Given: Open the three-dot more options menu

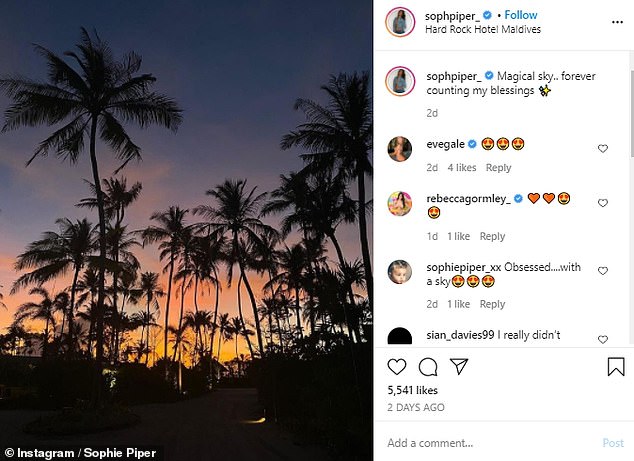Looking at the screenshot, I should pyautogui.click(x=617, y=22).
